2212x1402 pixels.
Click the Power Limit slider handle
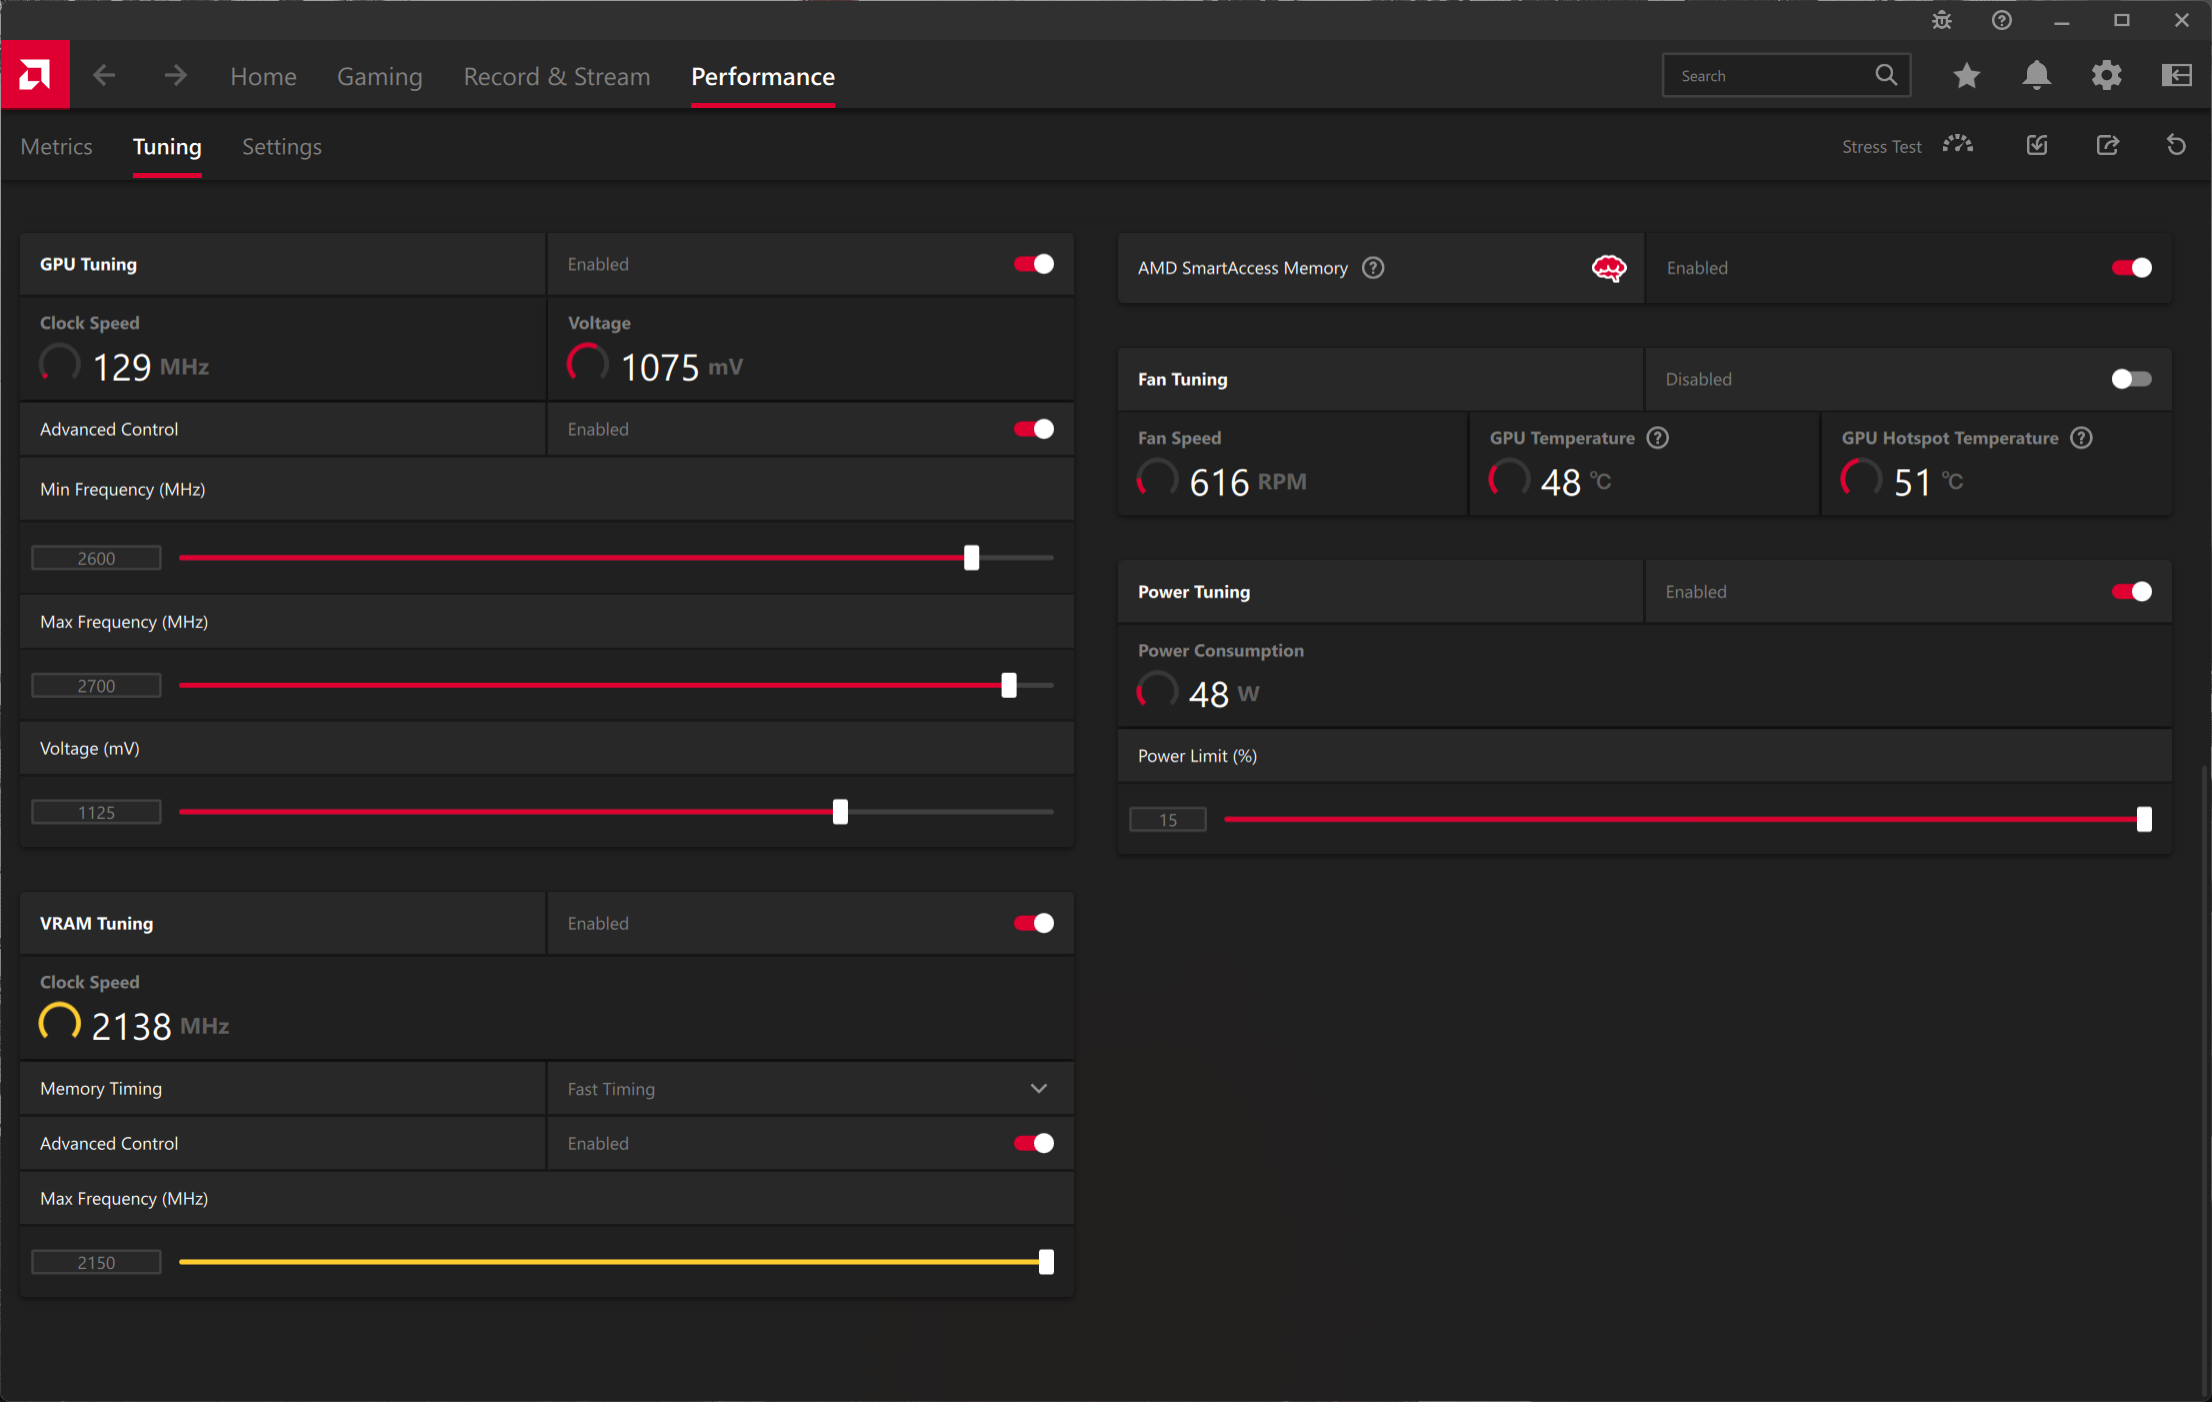pyautogui.click(x=2144, y=819)
